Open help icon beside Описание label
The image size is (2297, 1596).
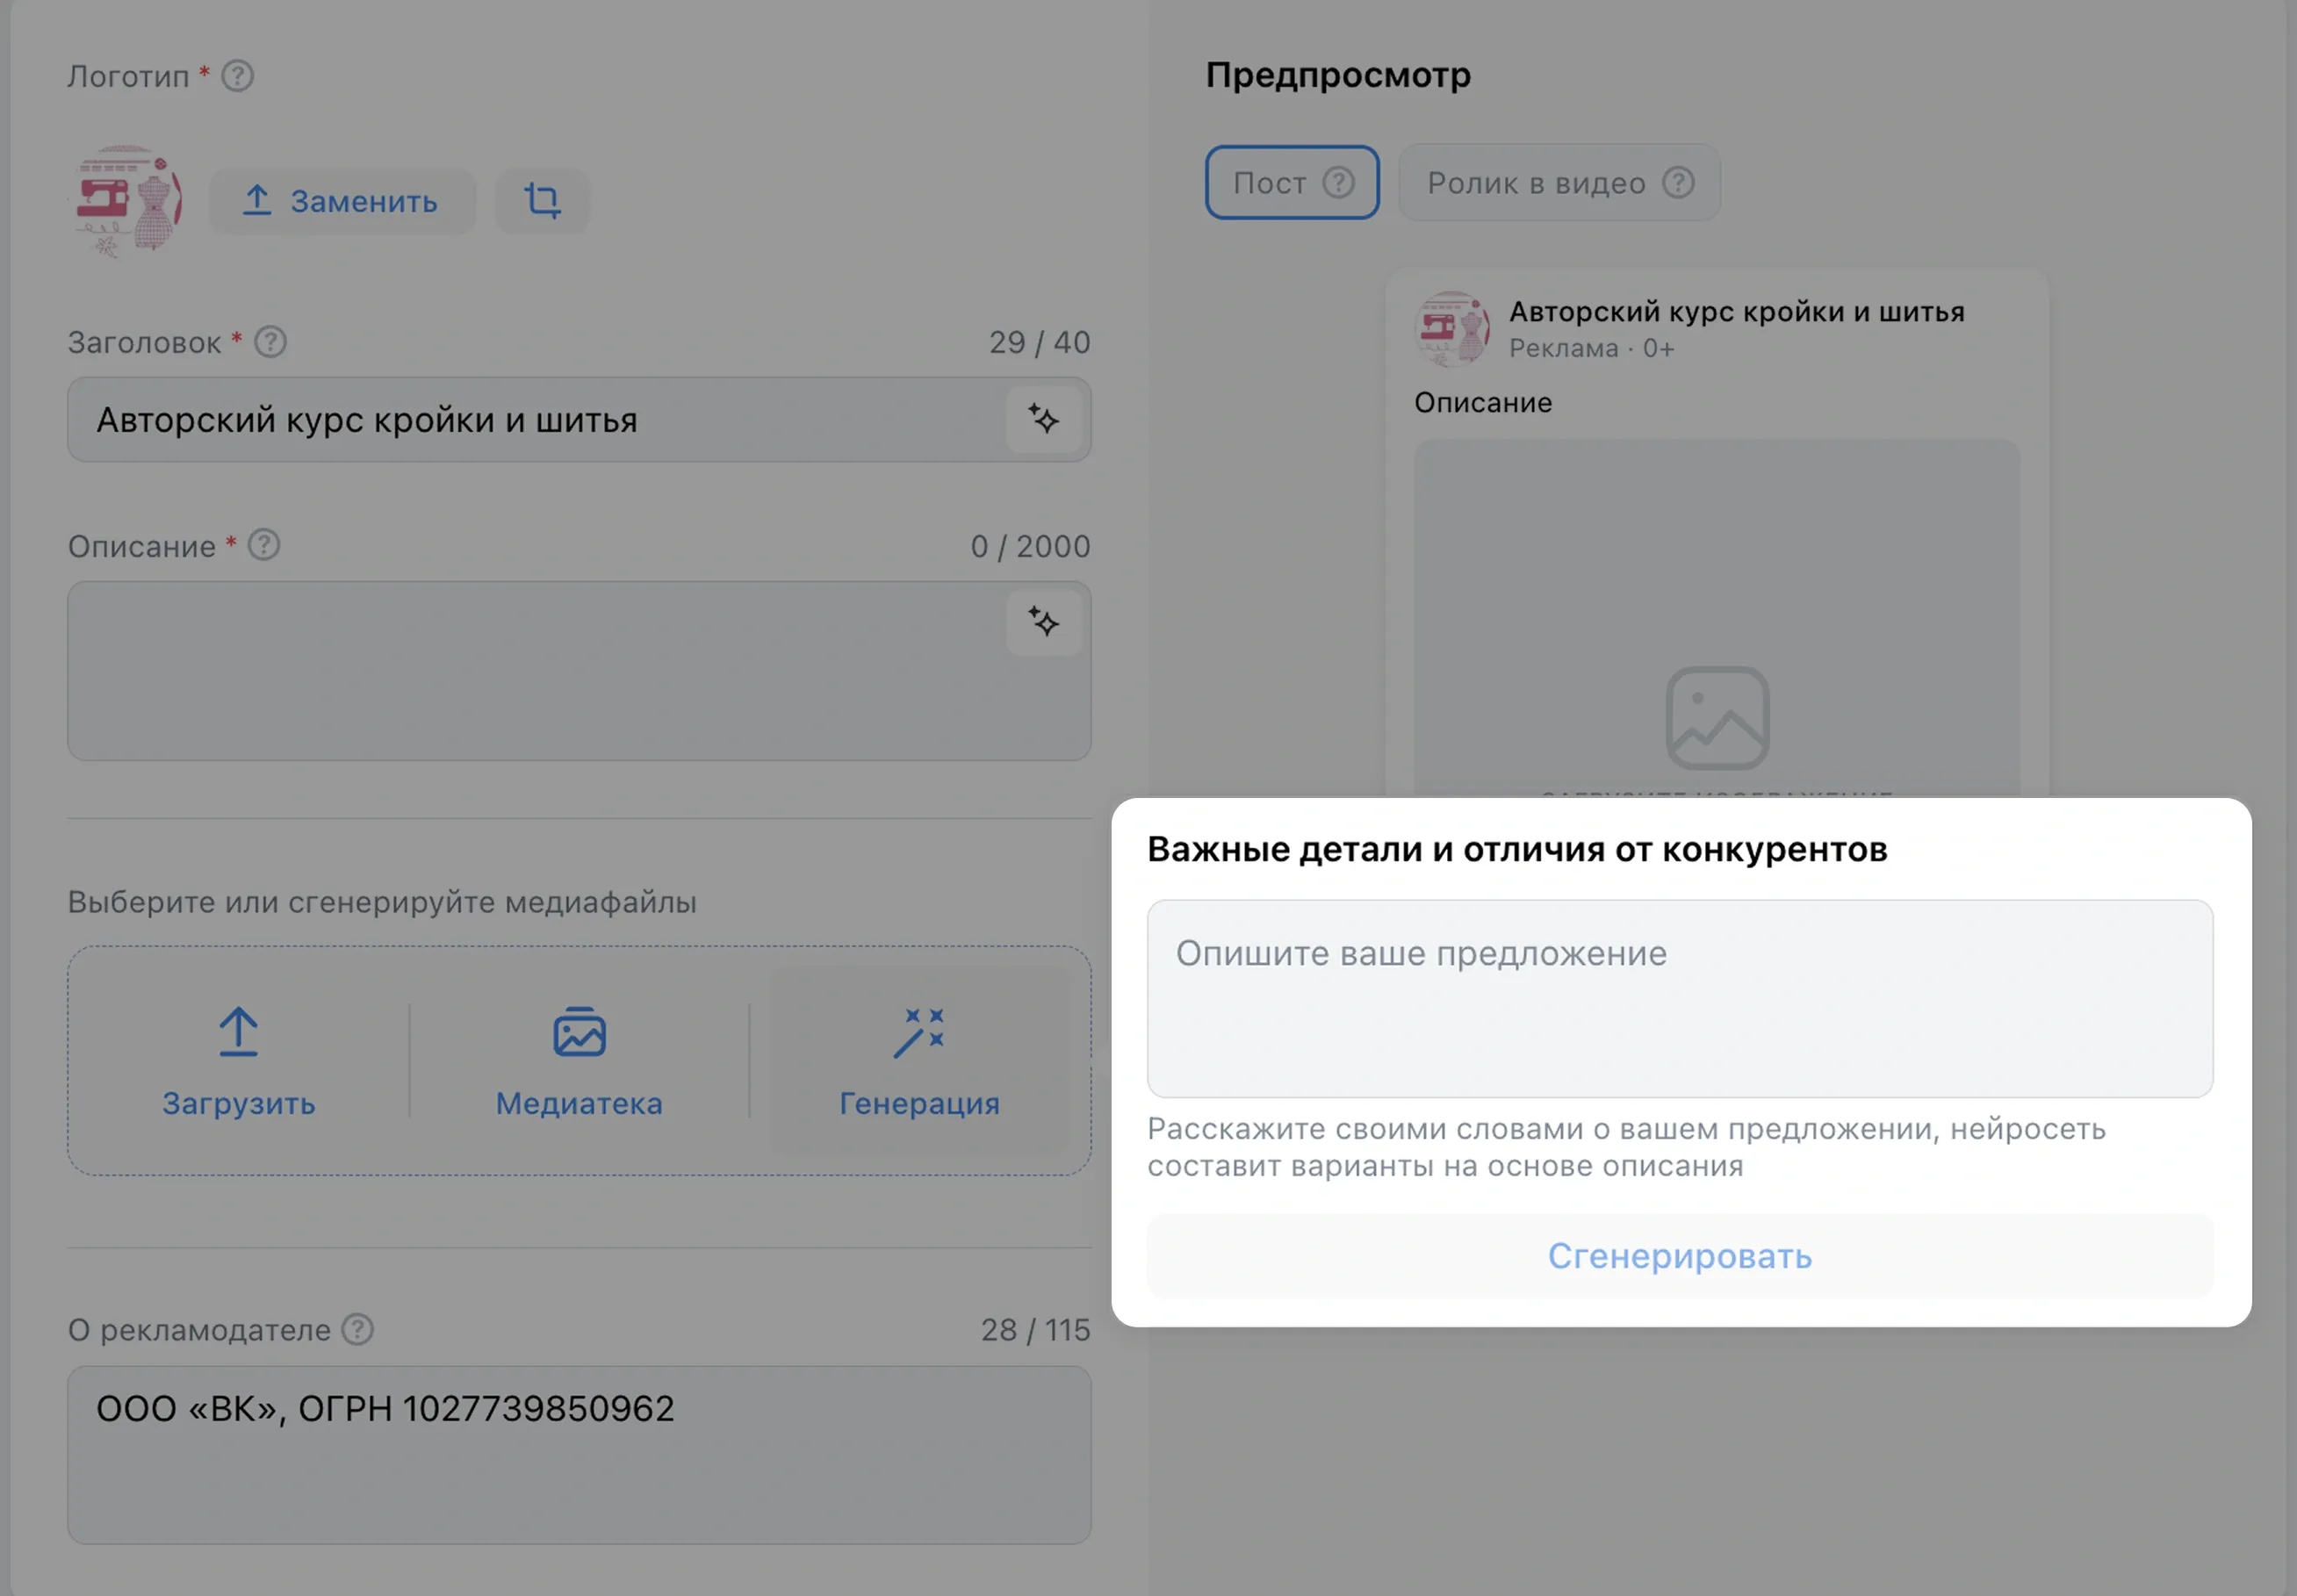[x=264, y=545]
